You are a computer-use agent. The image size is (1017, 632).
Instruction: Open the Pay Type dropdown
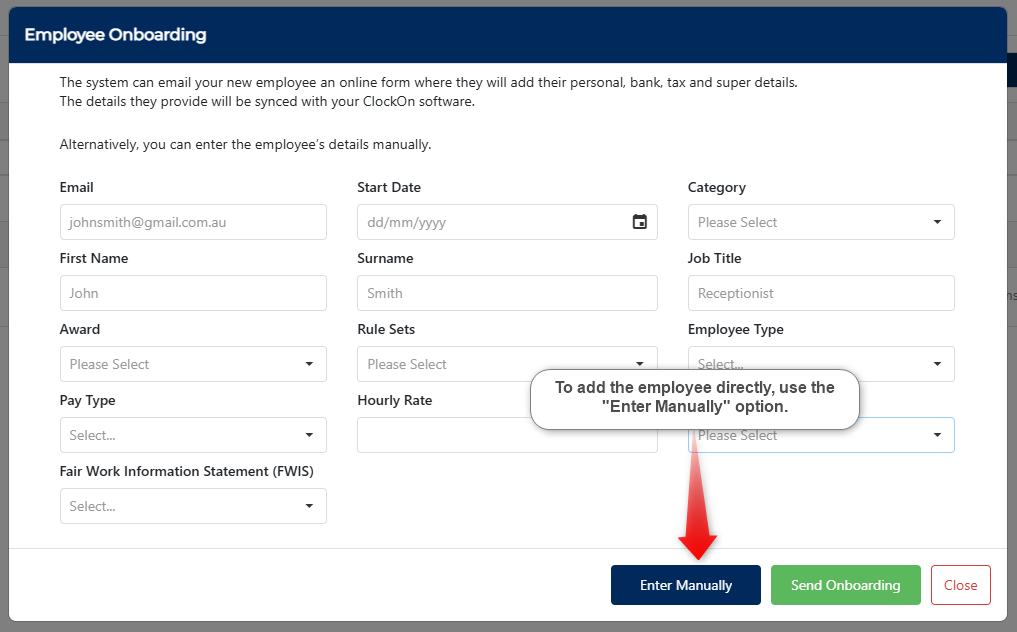coord(192,435)
